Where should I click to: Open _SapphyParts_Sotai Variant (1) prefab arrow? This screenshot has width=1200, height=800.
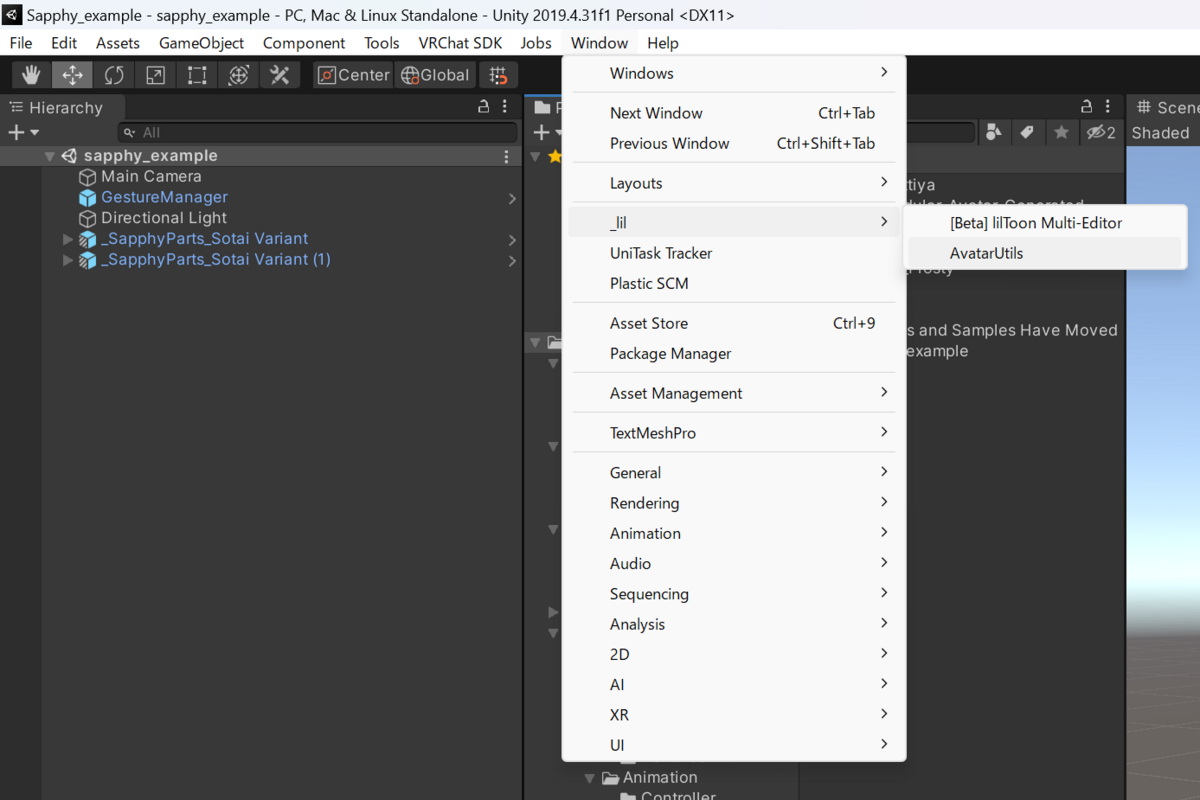(512, 261)
